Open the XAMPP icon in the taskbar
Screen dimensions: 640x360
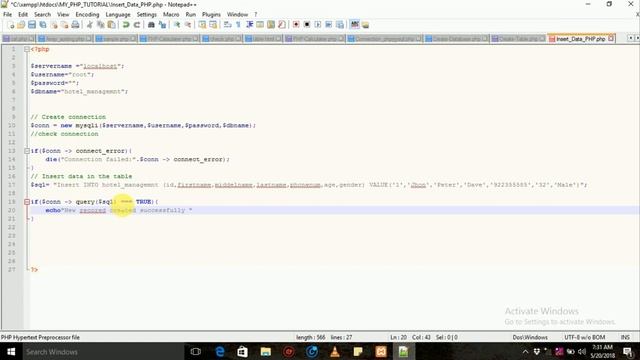coord(381,351)
